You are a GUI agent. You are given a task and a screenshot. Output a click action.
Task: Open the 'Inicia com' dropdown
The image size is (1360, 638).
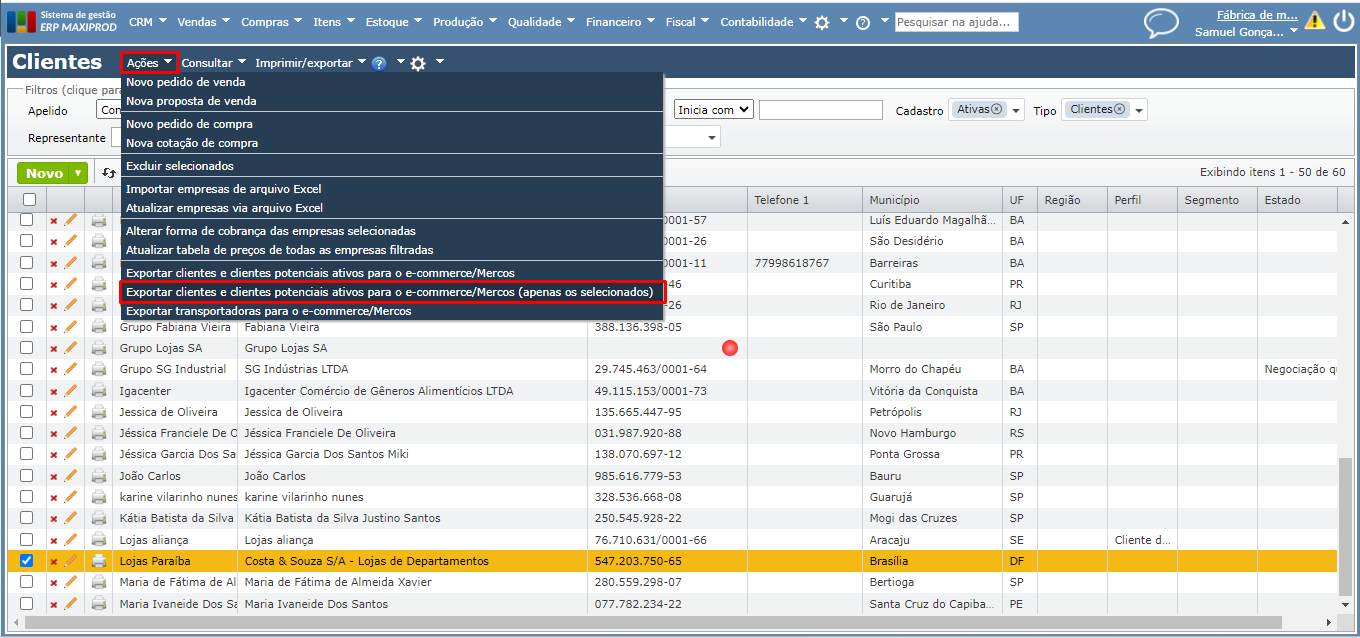(713, 110)
